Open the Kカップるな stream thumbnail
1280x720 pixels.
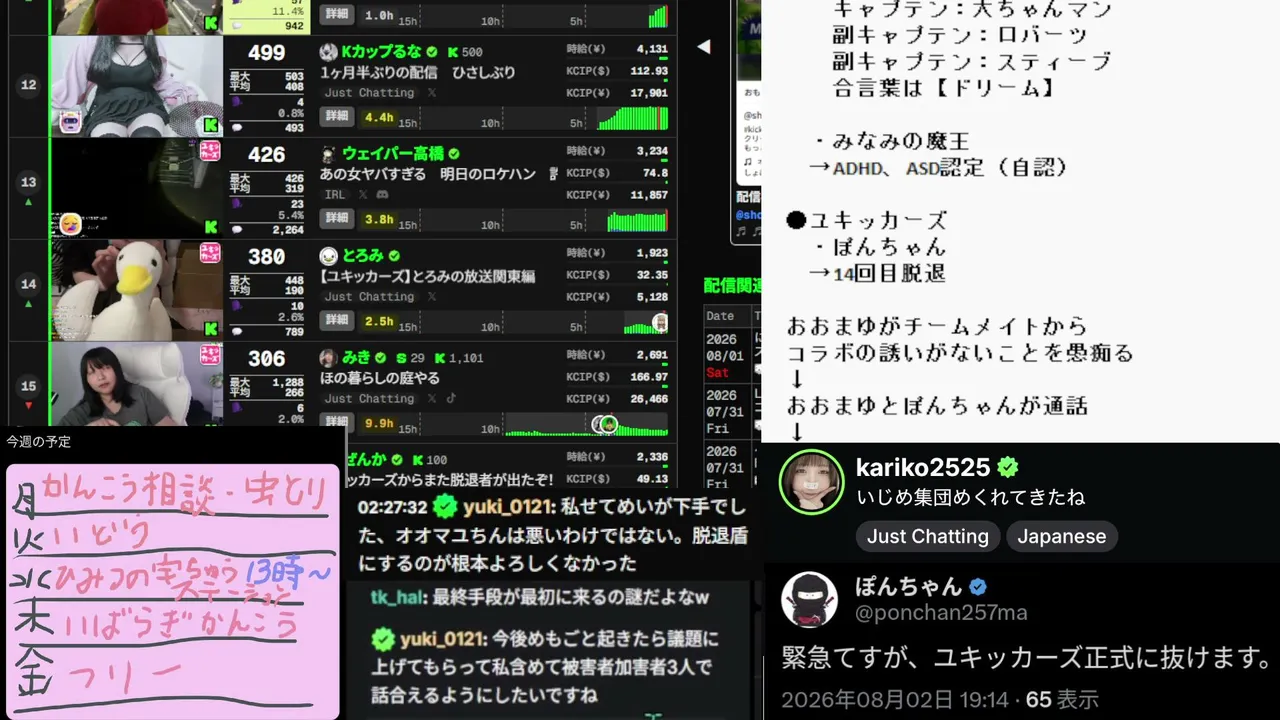[x=136, y=86]
